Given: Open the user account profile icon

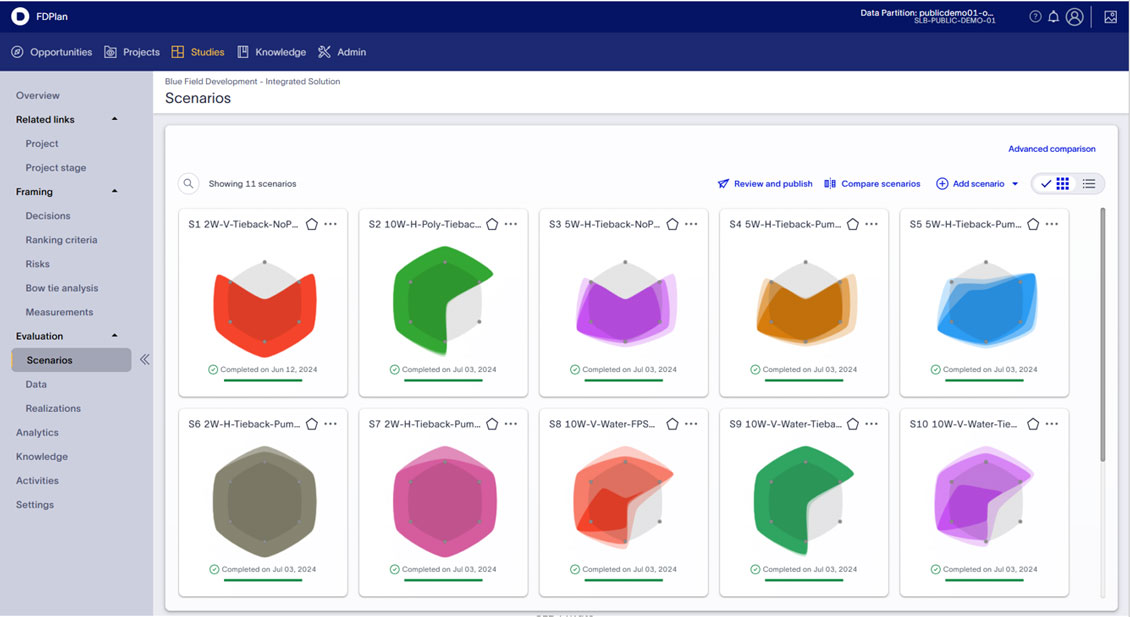Looking at the screenshot, I should (x=1075, y=17).
